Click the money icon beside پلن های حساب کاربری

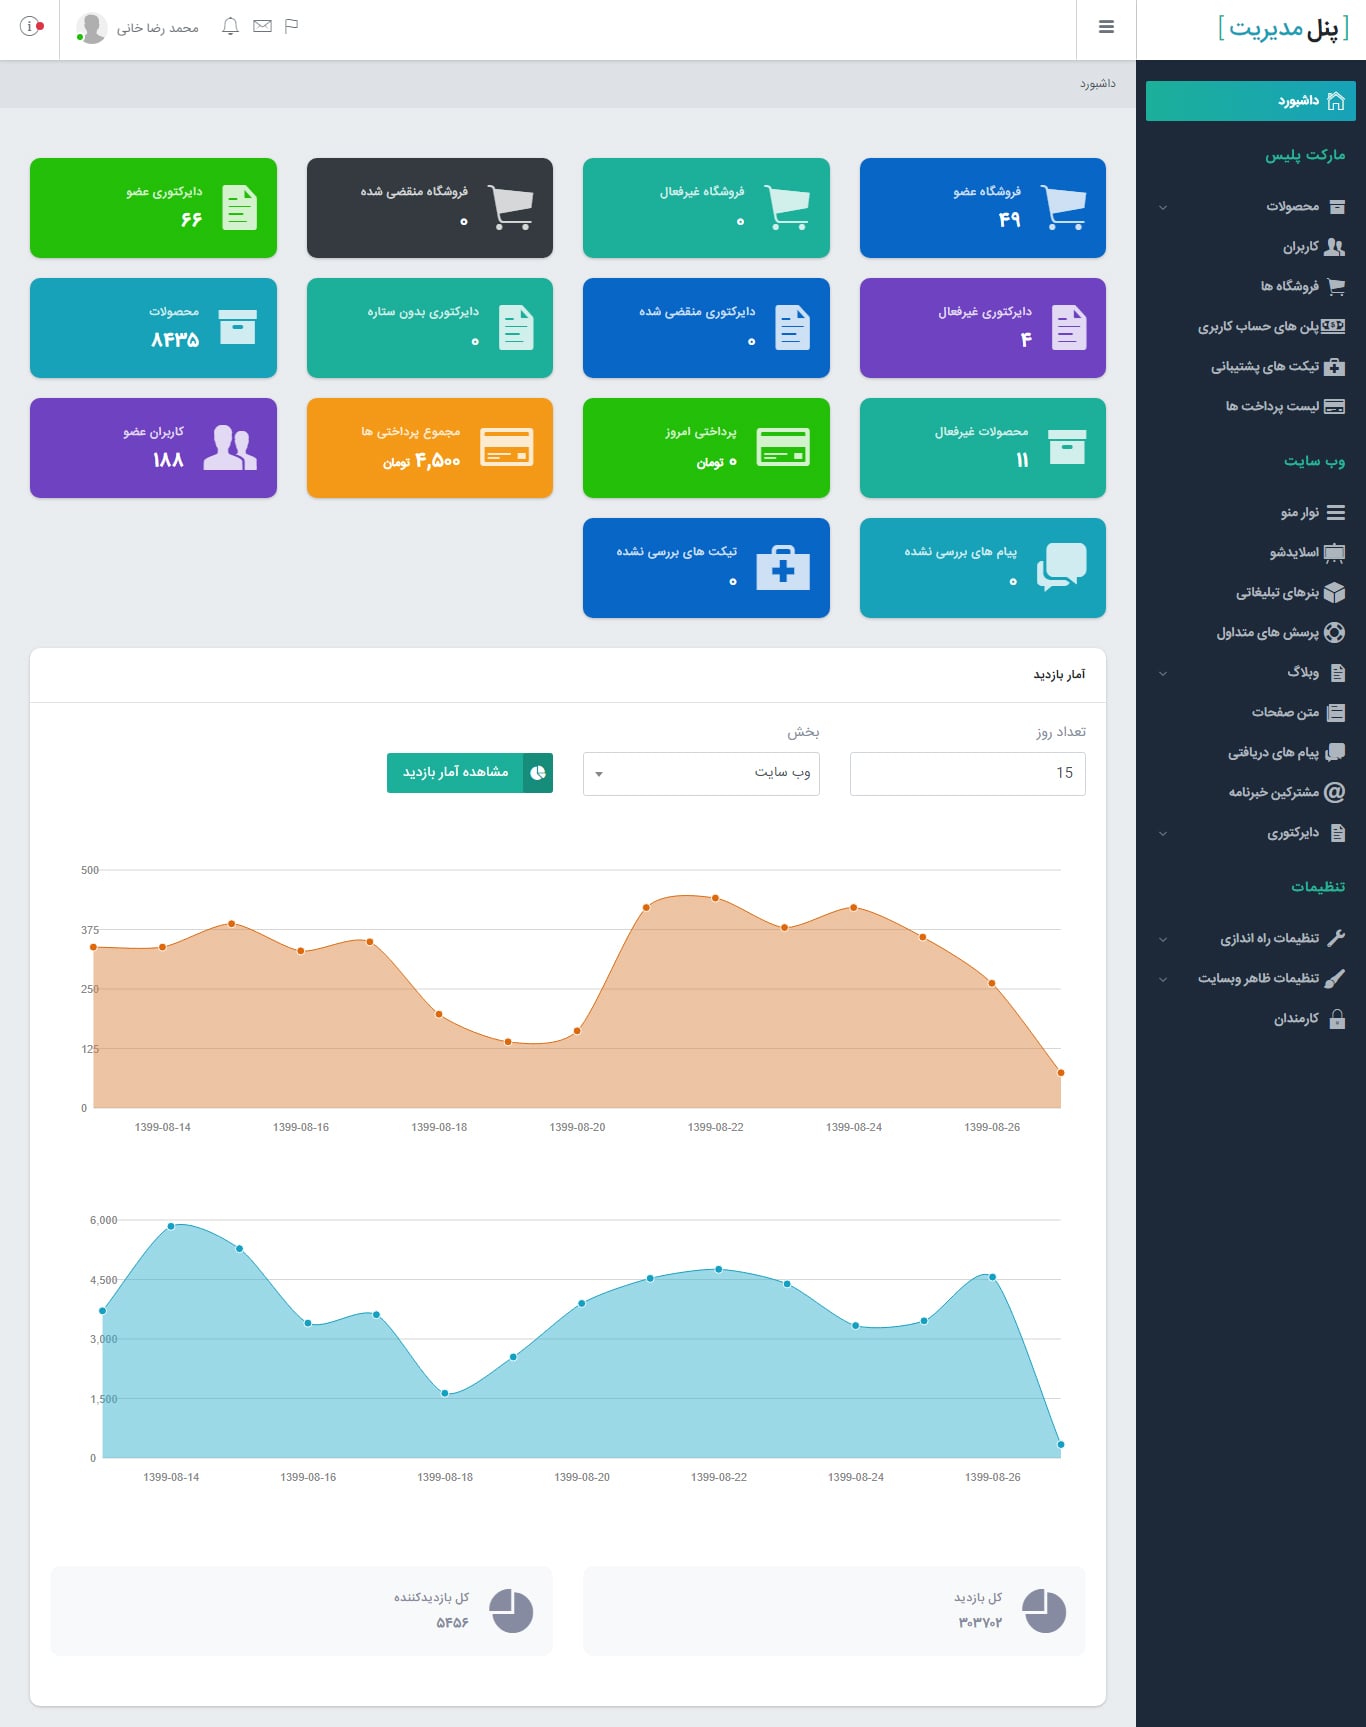point(1333,326)
